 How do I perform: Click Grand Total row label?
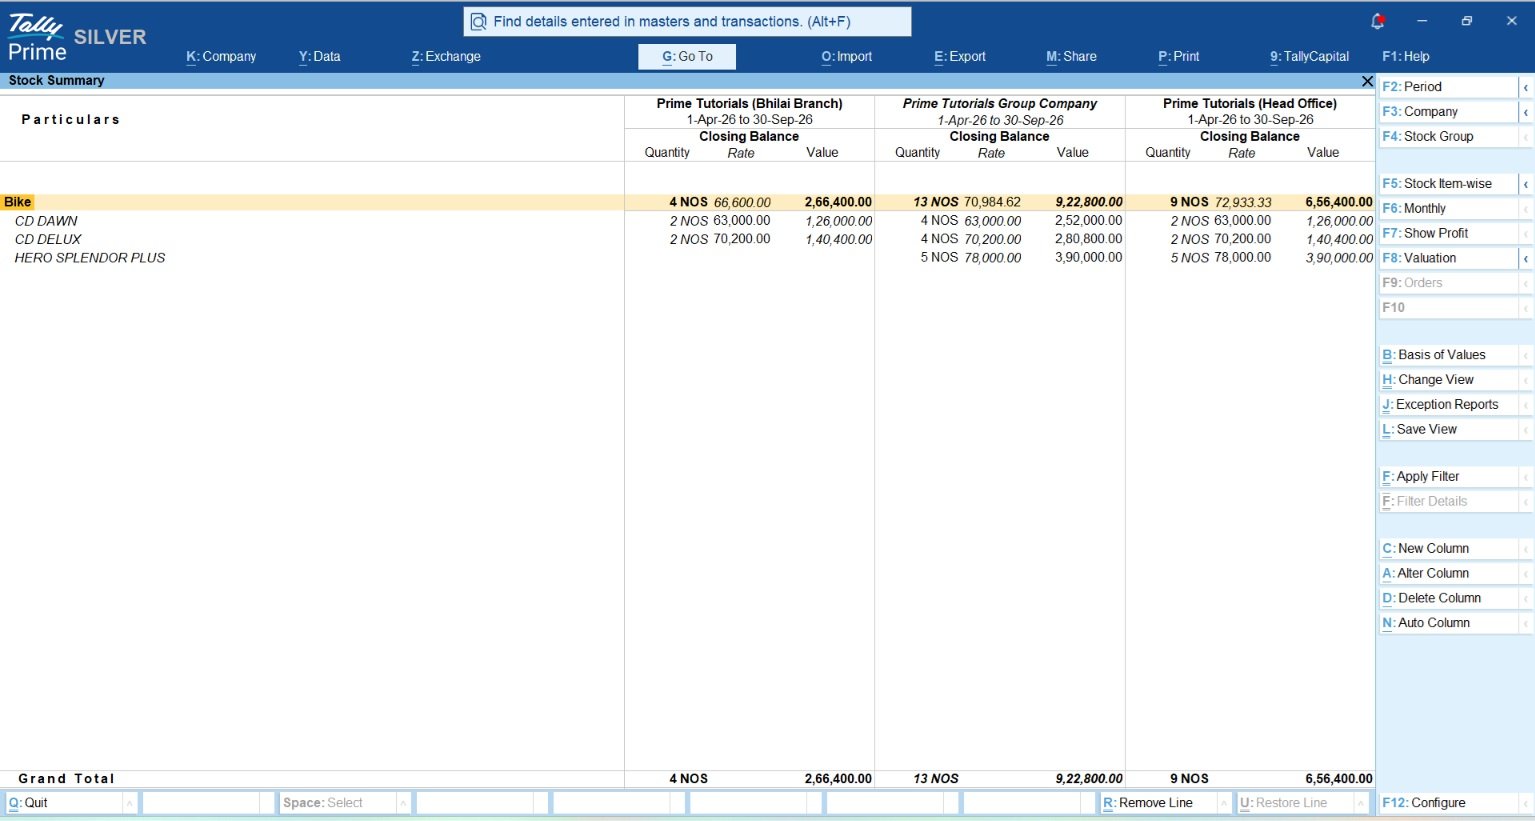click(x=66, y=779)
